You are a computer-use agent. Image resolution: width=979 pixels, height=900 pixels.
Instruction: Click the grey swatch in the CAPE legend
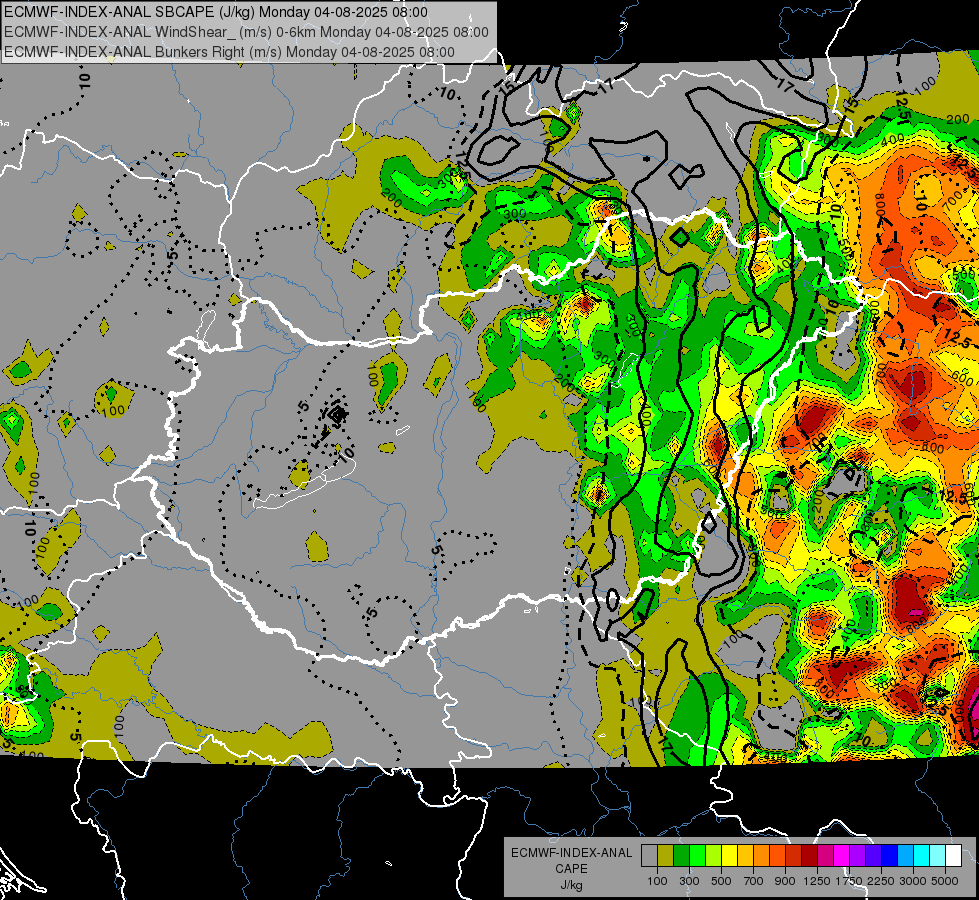coord(649,855)
